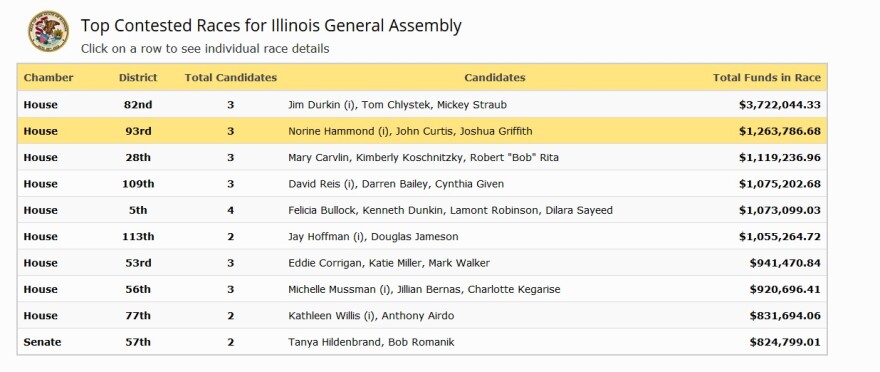Open the 53rd district race details
880x372 pixels.
pyautogui.click(x=422, y=263)
